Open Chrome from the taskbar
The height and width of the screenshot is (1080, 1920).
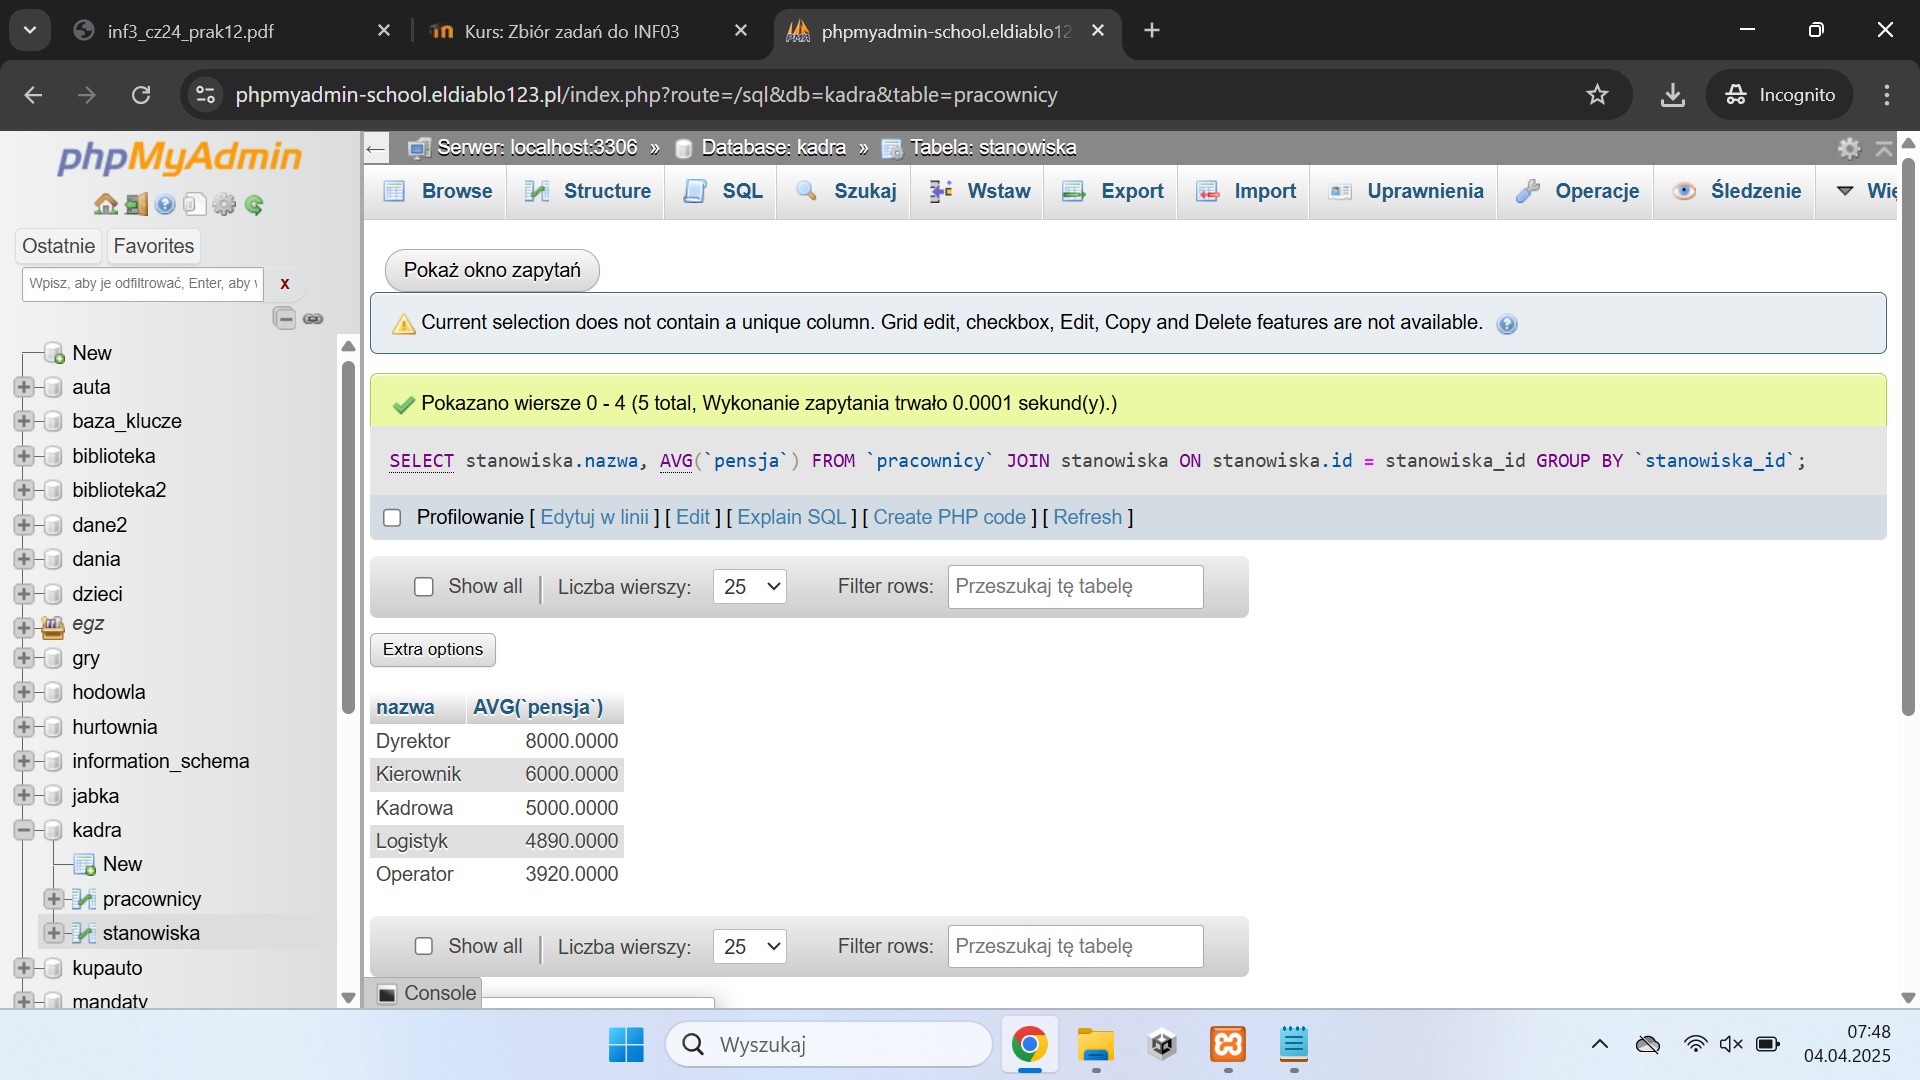pos(1029,1045)
